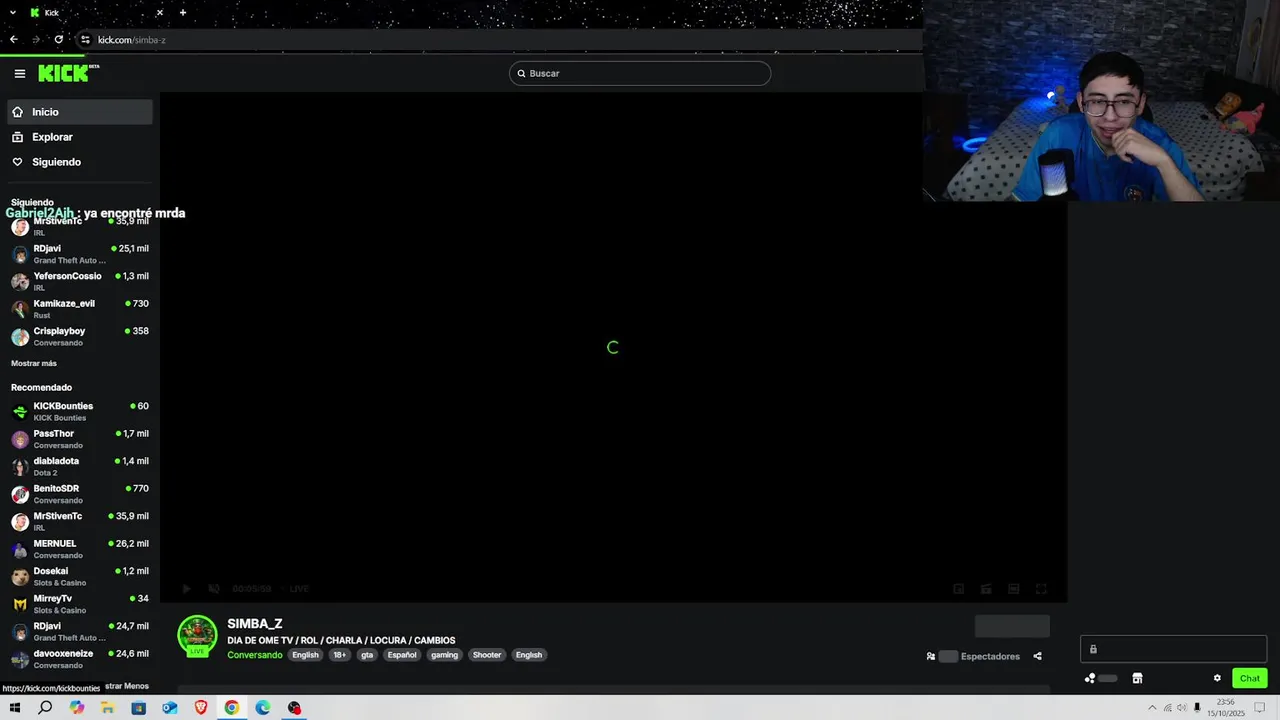Open davooxeneize recommended channel
The width and height of the screenshot is (1280, 720).
pyautogui.click(x=80, y=659)
